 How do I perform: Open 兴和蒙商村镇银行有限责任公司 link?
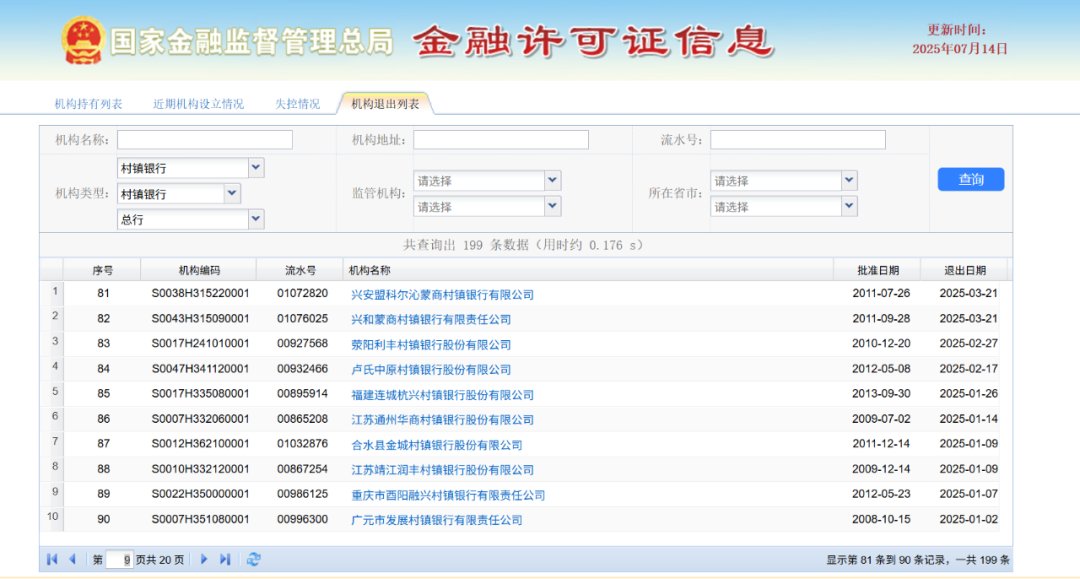pyautogui.click(x=431, y=319)
